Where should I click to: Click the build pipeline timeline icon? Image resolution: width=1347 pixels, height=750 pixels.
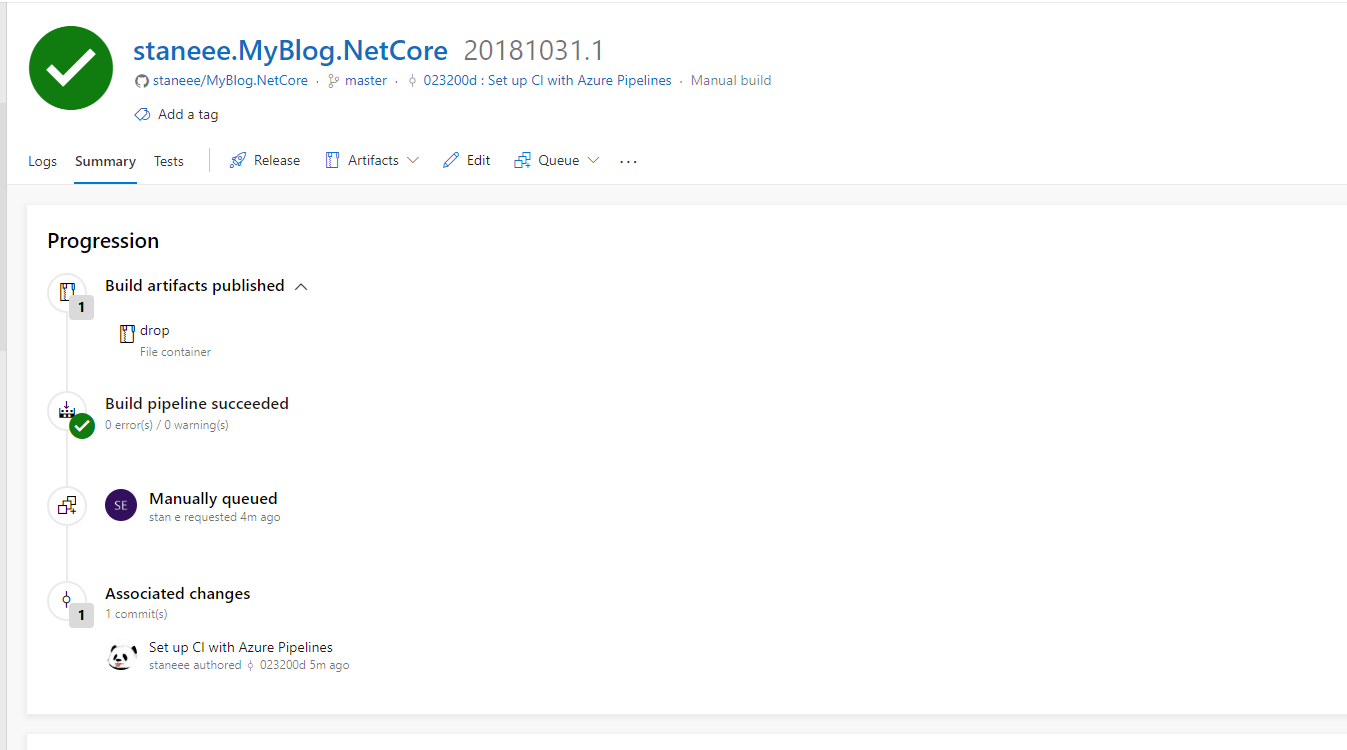point(67,410)
